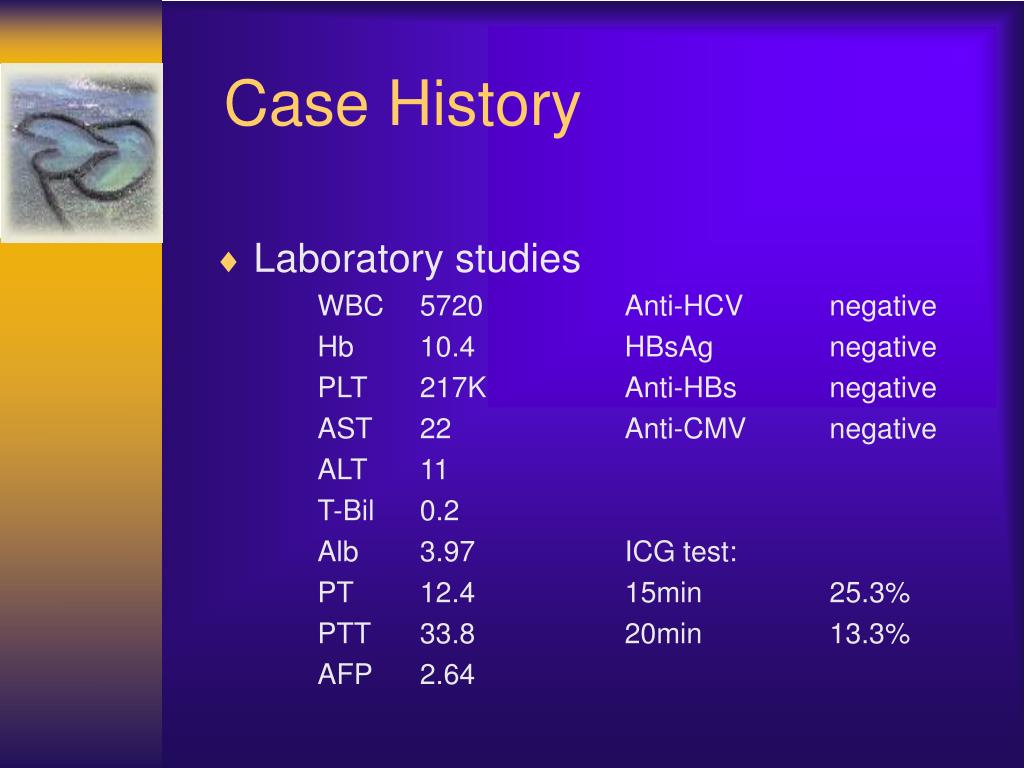Click the "PT" label
Viewport: 1024px width, 768px height.
pyautogui.click(x=336, y=592)
